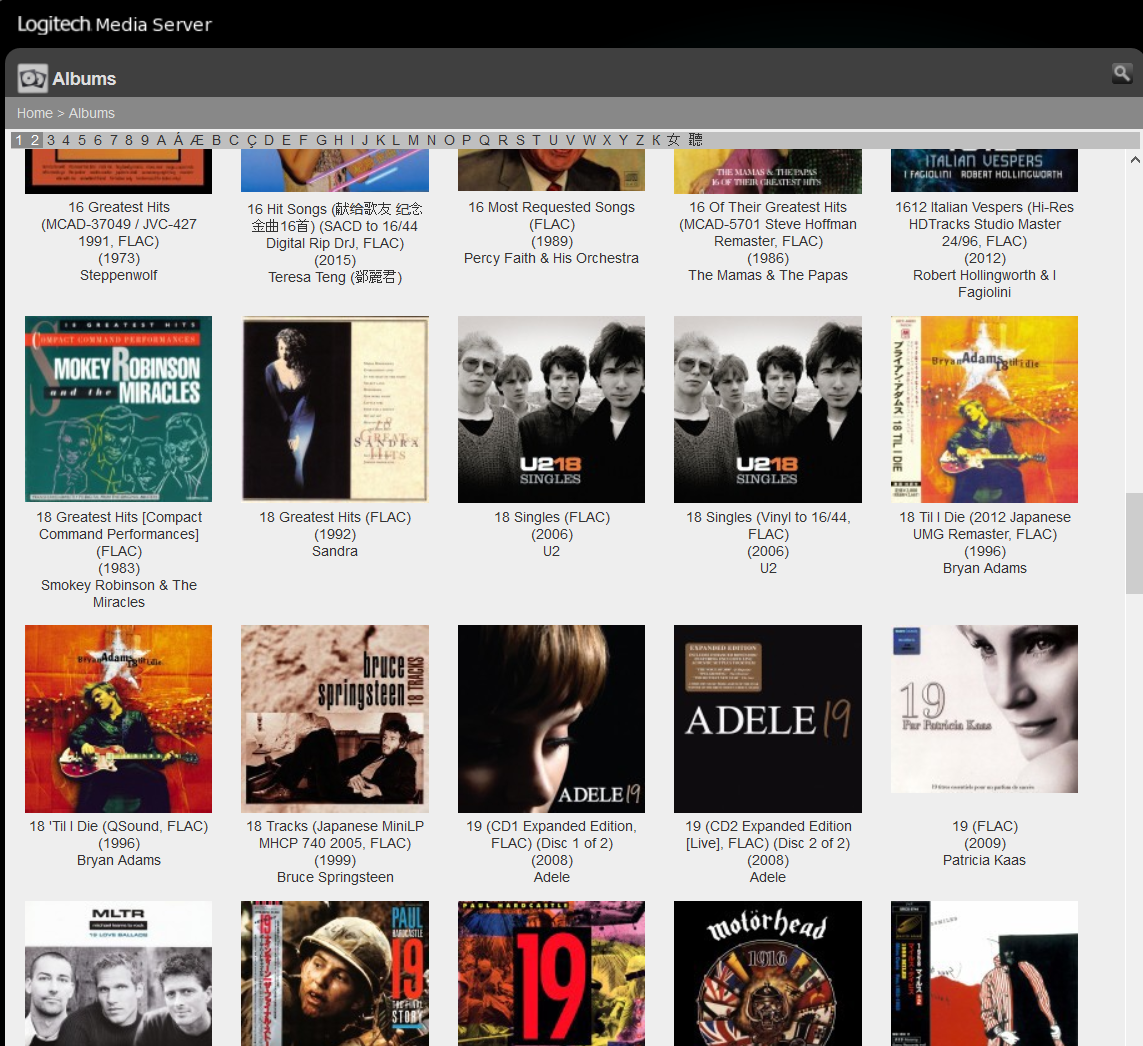Jump to letter Z in the alphabet bar
The width and height of the screenshot is (1143, 1046).
point(639,140)
